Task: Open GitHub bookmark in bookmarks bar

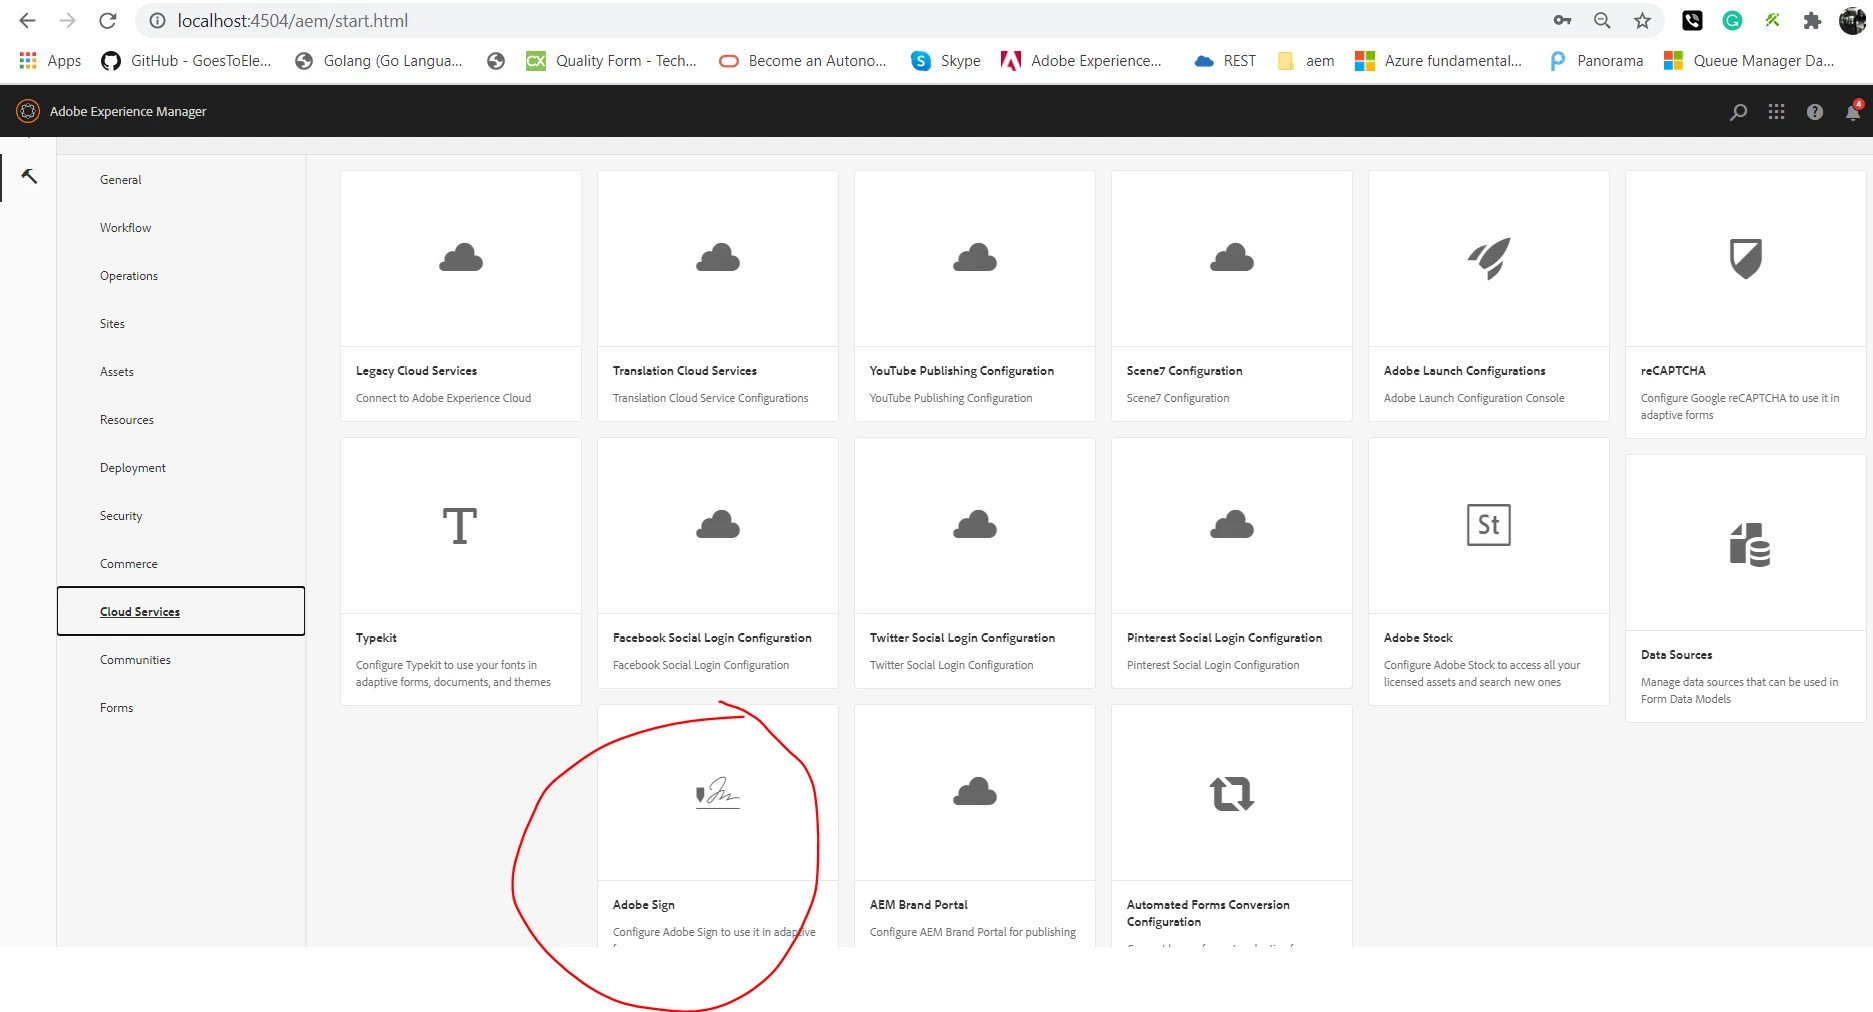Action: point(186,61)
